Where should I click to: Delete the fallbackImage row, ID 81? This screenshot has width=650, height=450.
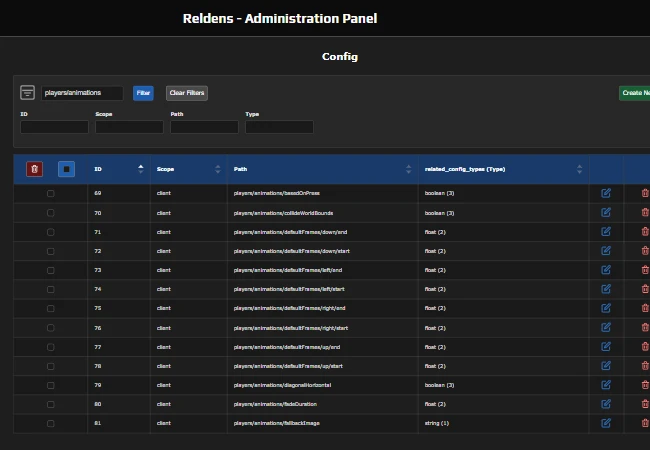click(x=645, y=423)
